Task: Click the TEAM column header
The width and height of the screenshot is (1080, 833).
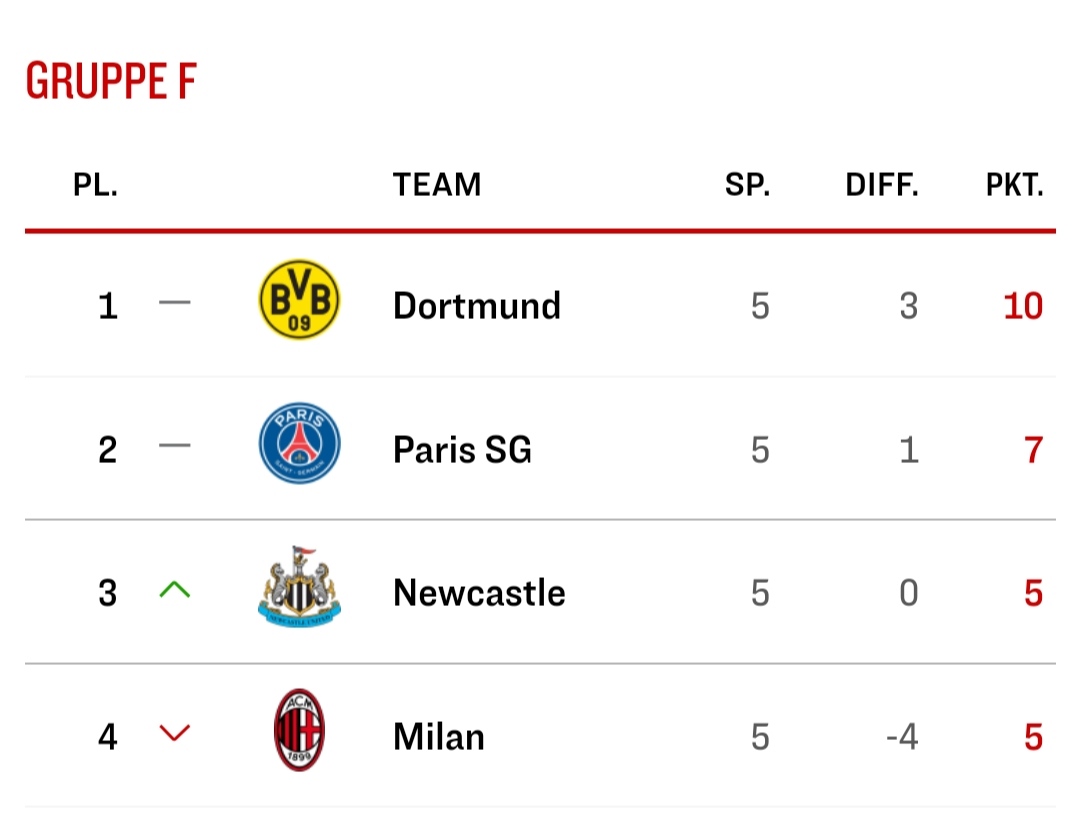Action: (437, 185)
